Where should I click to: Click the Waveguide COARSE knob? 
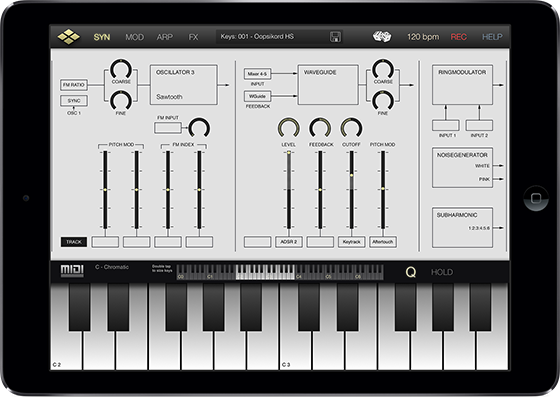tap(383, 69)
